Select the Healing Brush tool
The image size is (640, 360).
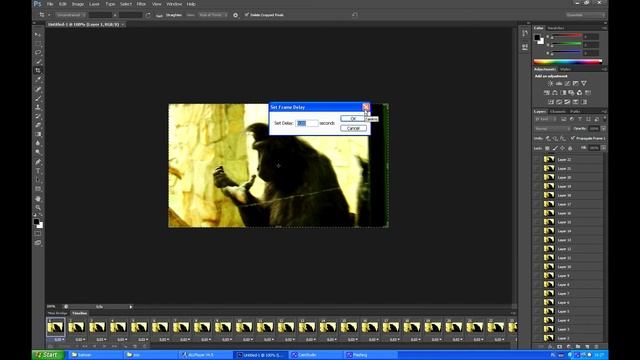point(38,89)
